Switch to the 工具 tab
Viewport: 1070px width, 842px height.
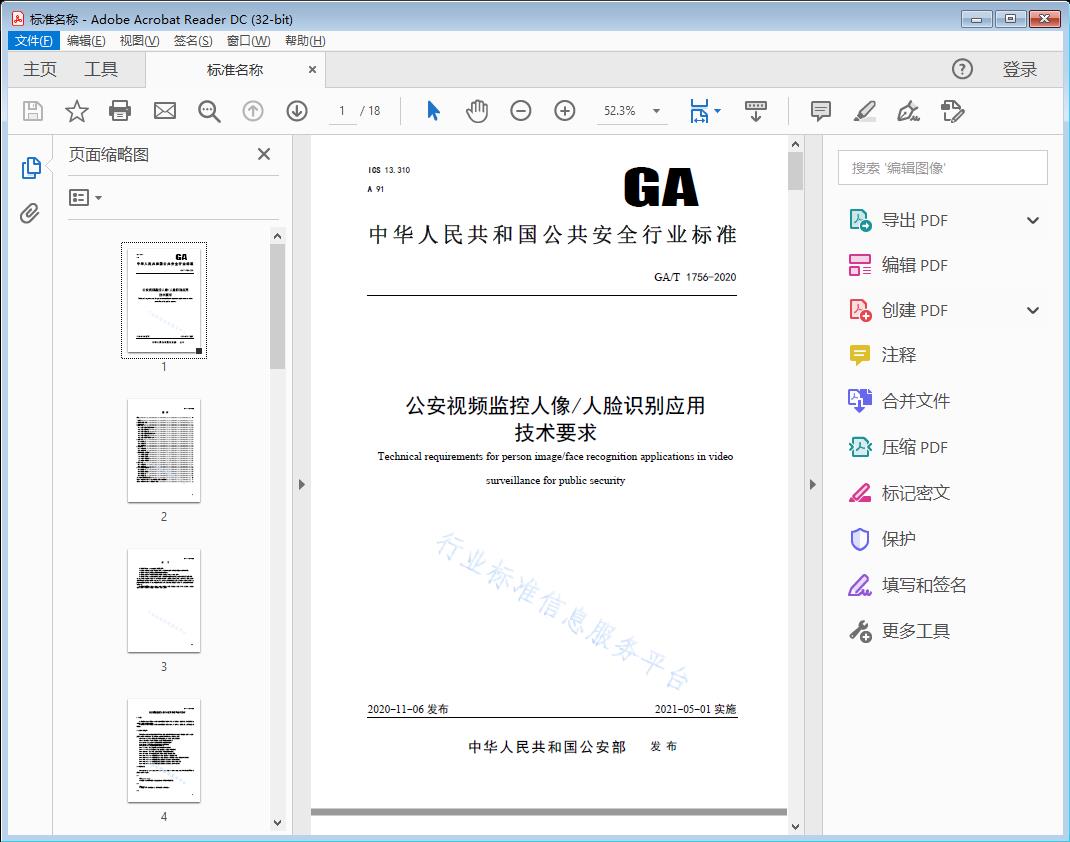pos(102,69)
